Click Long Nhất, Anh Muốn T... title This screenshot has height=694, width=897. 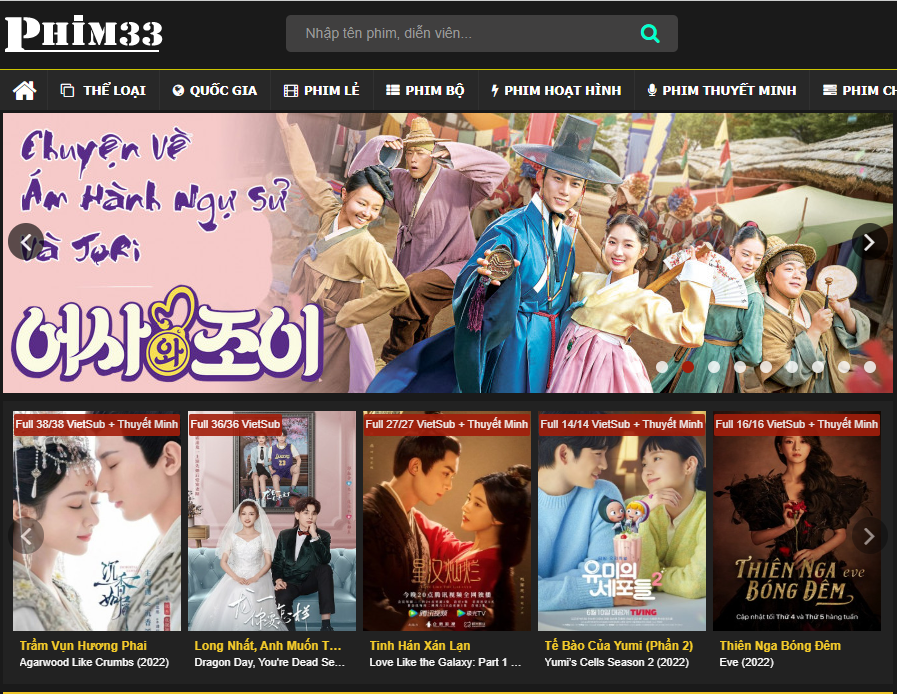click(268, 645)
